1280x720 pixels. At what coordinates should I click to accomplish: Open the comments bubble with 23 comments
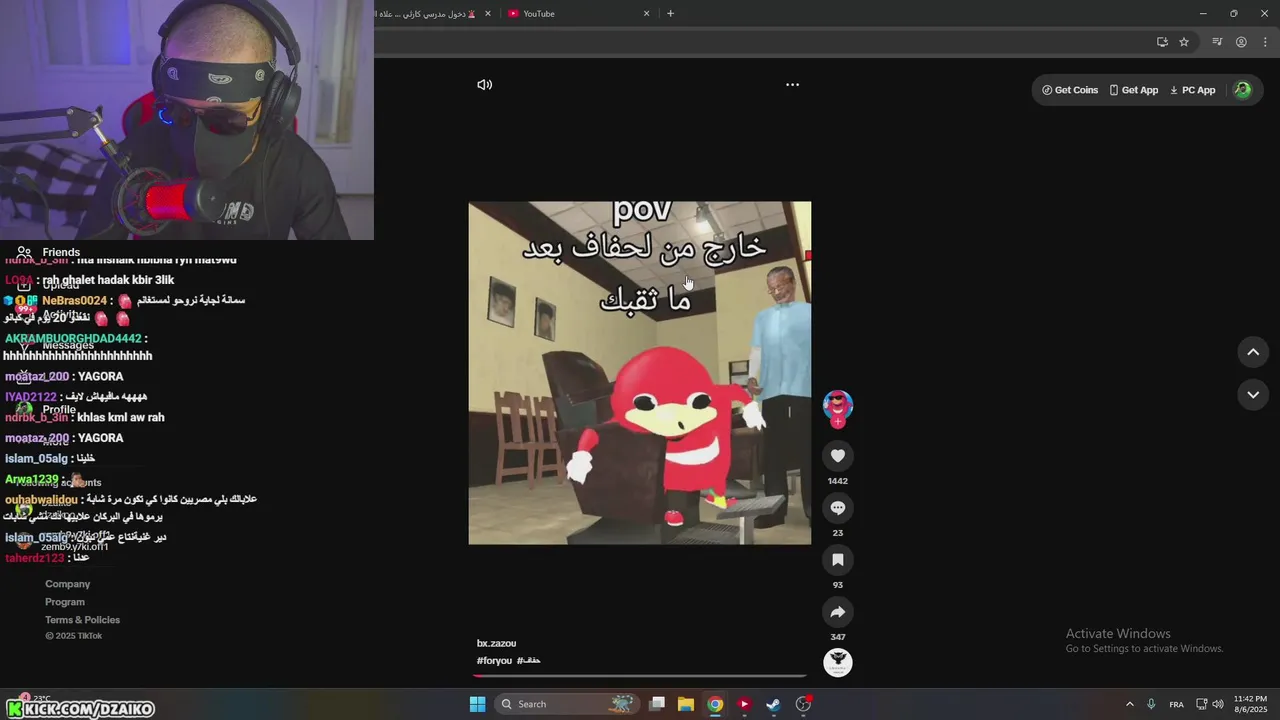tap(838, 508)
